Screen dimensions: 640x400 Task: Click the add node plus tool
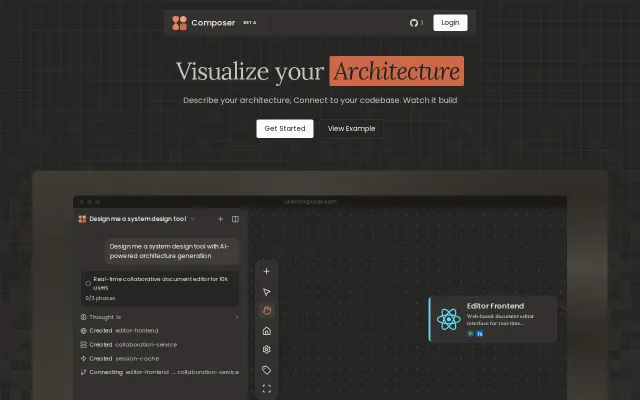(x=267, y=271)
